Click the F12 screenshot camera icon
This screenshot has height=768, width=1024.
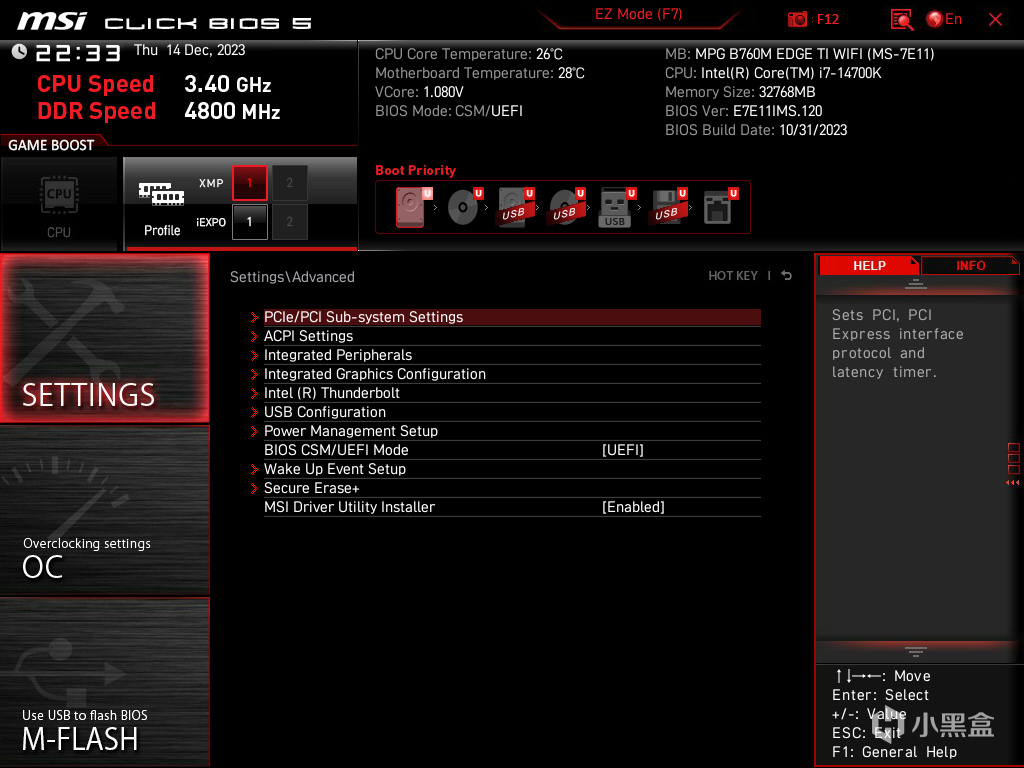coord(797,20)
